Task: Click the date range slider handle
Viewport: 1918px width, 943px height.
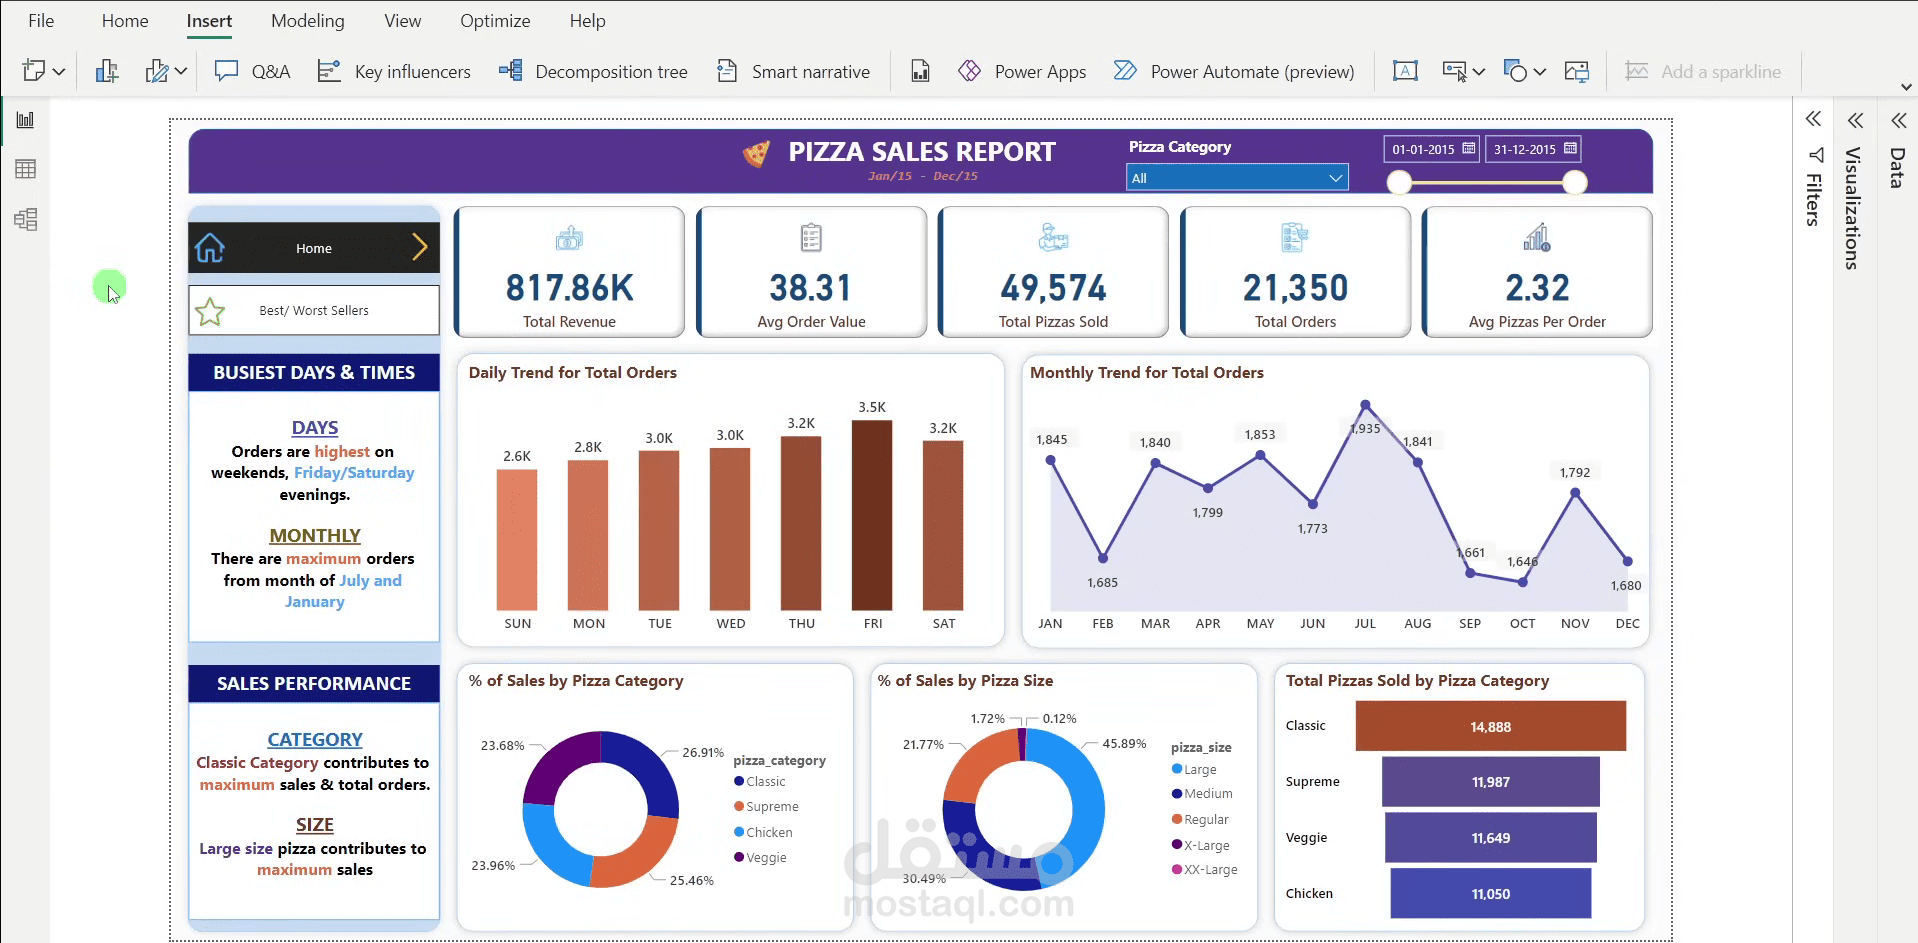Action: tap(1397, 183)
